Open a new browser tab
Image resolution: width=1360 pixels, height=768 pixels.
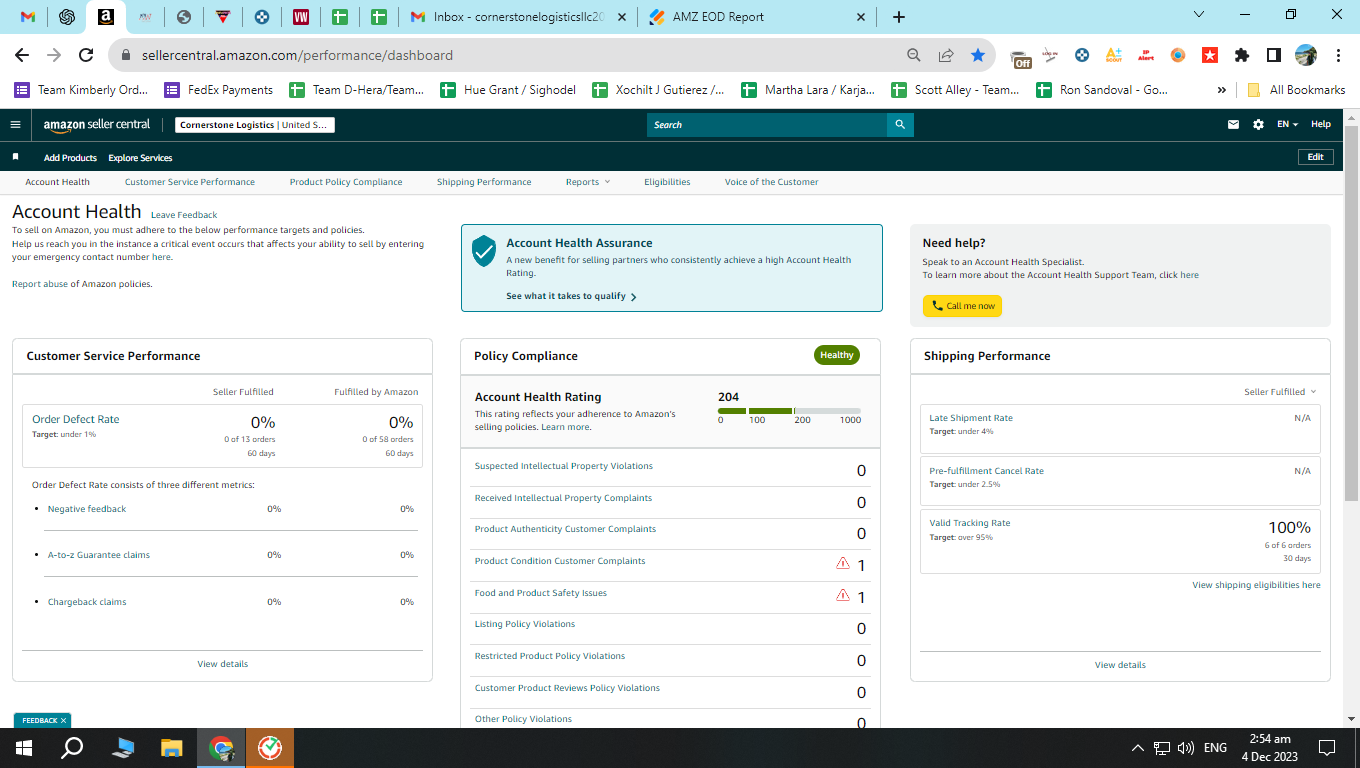click(899, 17)
